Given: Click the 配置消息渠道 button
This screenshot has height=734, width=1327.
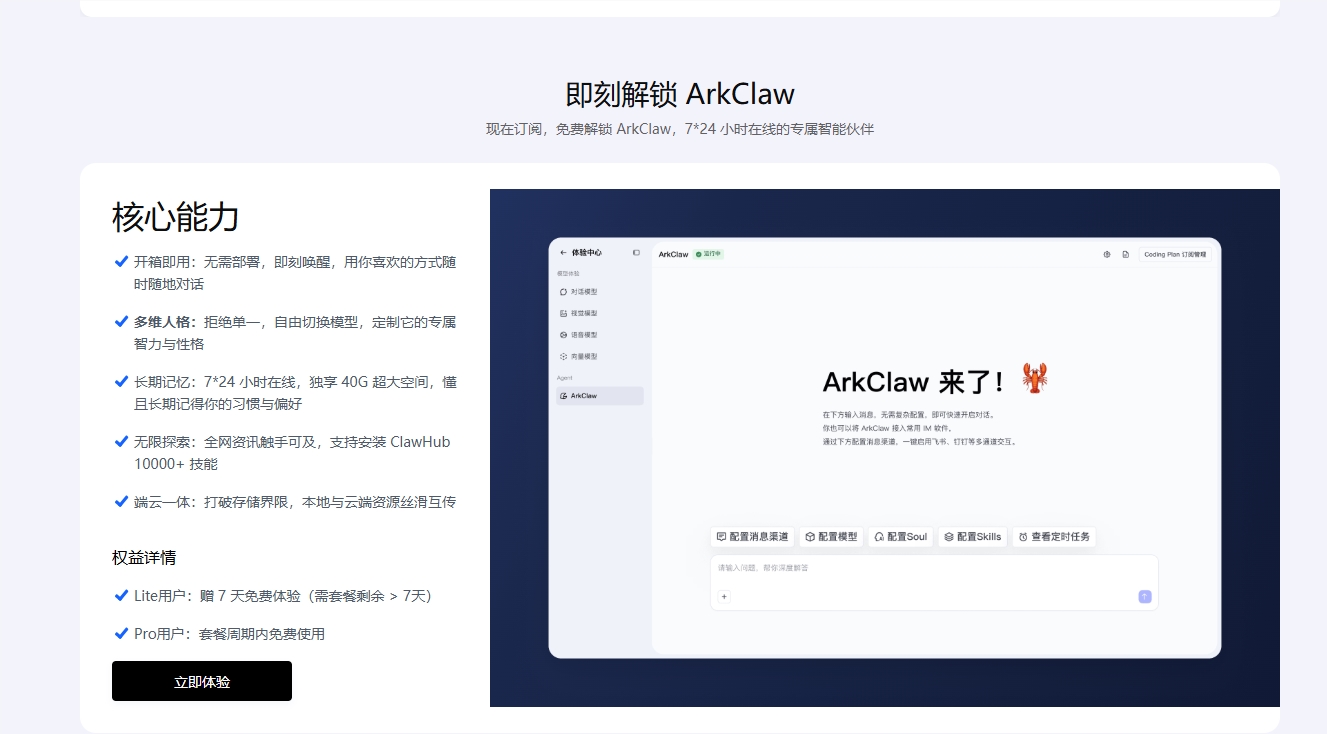Looking at the screenshot, I should tap(752, 536).
